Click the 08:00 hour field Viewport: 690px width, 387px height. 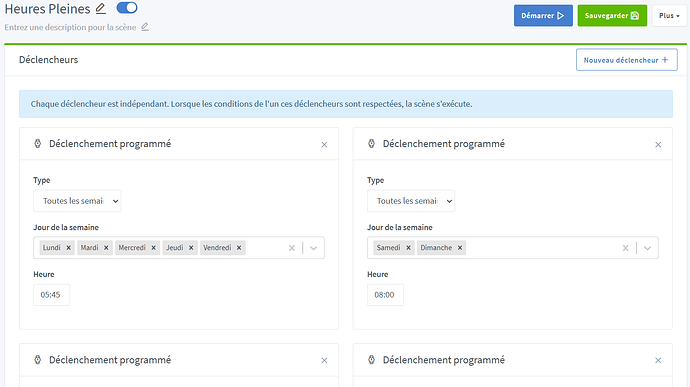click(x=385, y=295)
